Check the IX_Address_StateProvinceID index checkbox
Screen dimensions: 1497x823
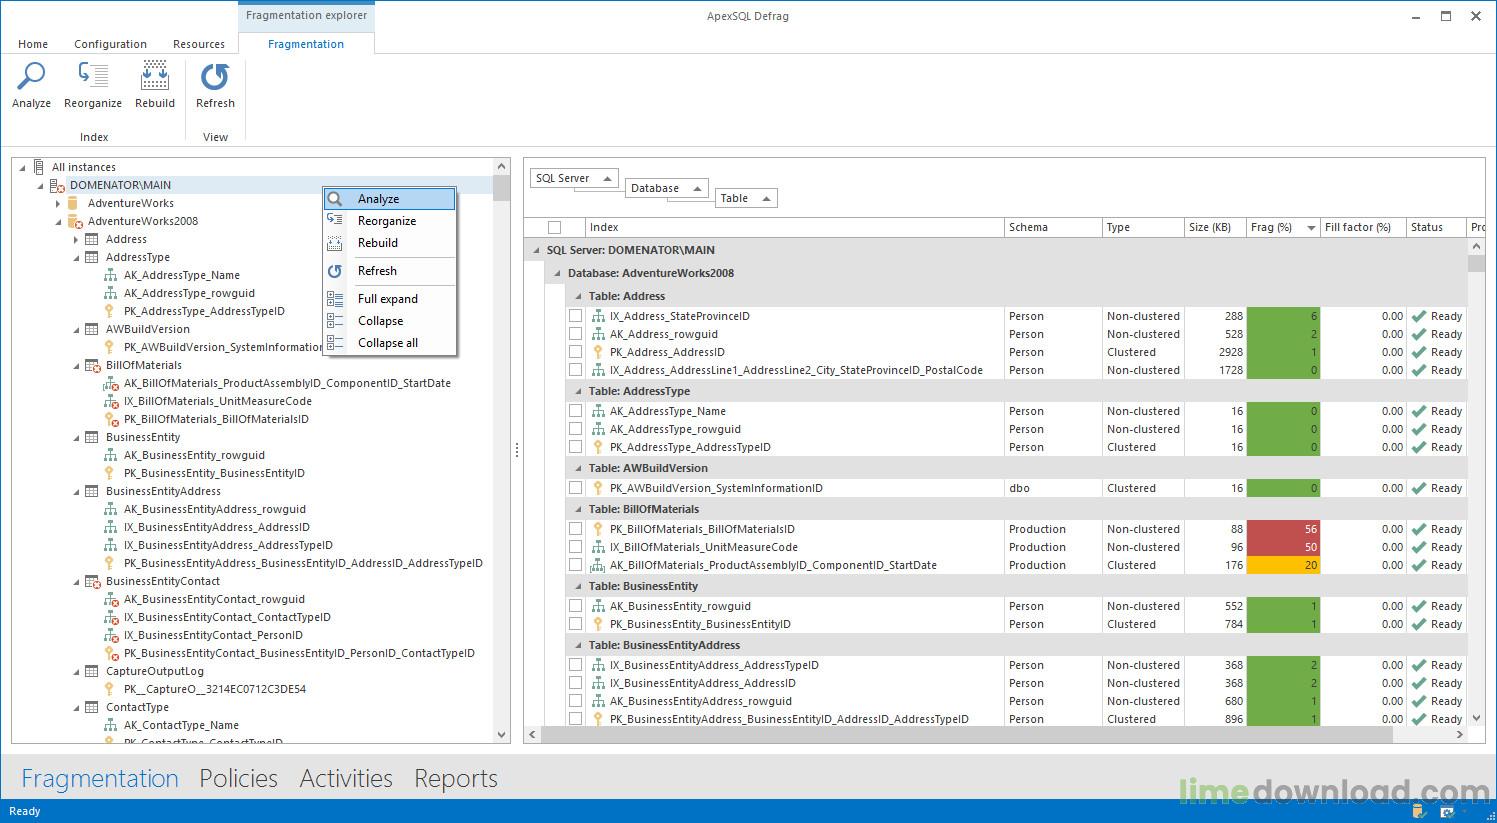575,316
